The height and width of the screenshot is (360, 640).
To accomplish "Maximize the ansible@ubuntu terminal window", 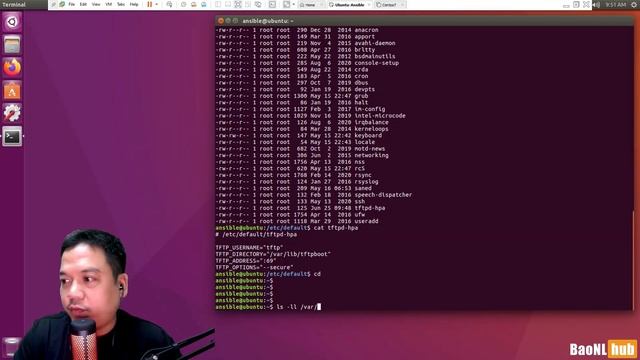I will (x=235, y=20).
